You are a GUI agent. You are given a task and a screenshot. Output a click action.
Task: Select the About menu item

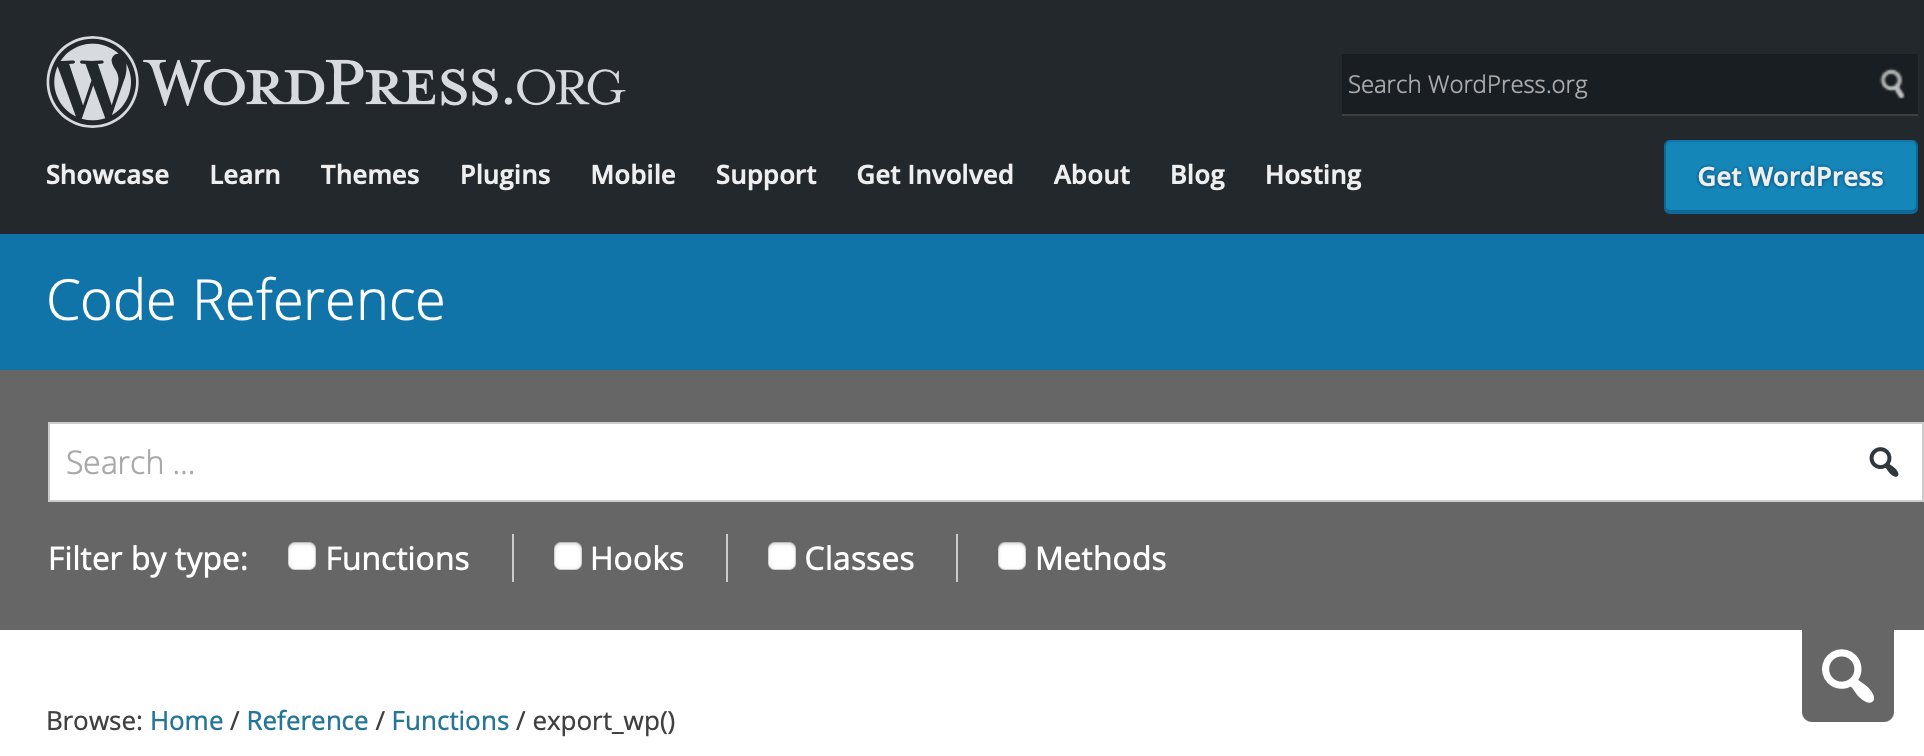pos(1092,175)
